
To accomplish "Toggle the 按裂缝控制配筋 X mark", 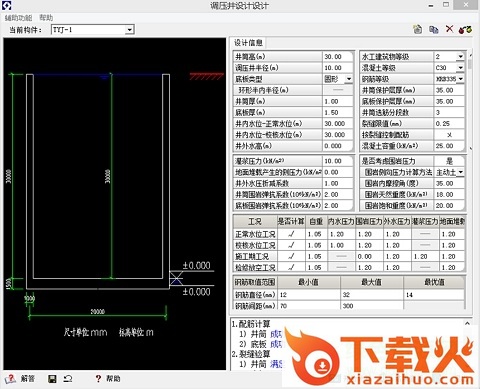I will click(x=449, y=135).
